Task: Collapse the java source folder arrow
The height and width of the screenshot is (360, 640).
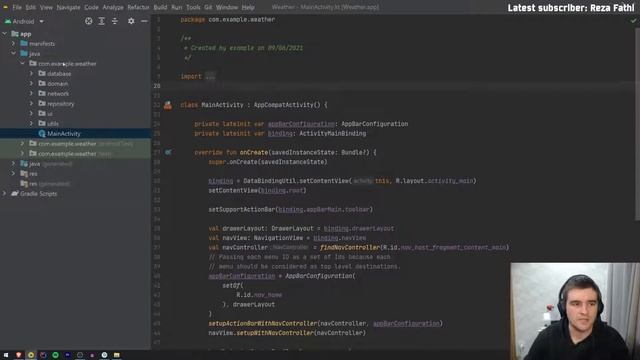Action: [13, 53]
